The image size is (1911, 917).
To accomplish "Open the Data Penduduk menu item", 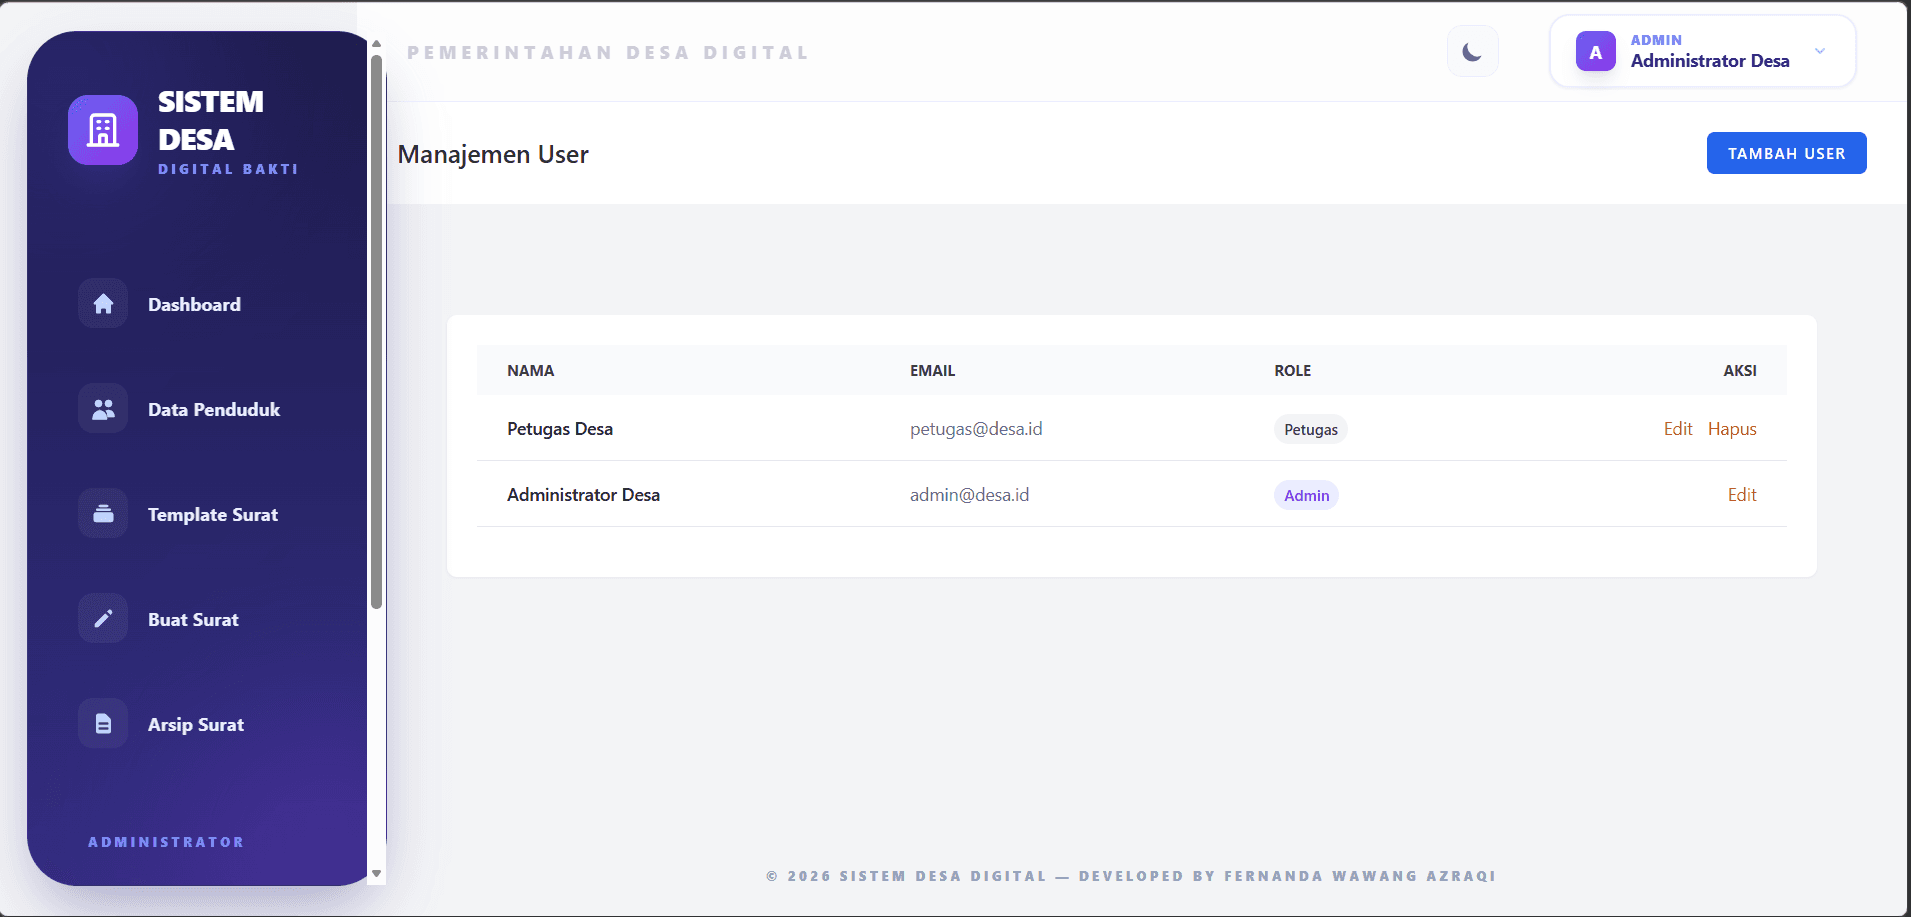I will tap(214, 409).
